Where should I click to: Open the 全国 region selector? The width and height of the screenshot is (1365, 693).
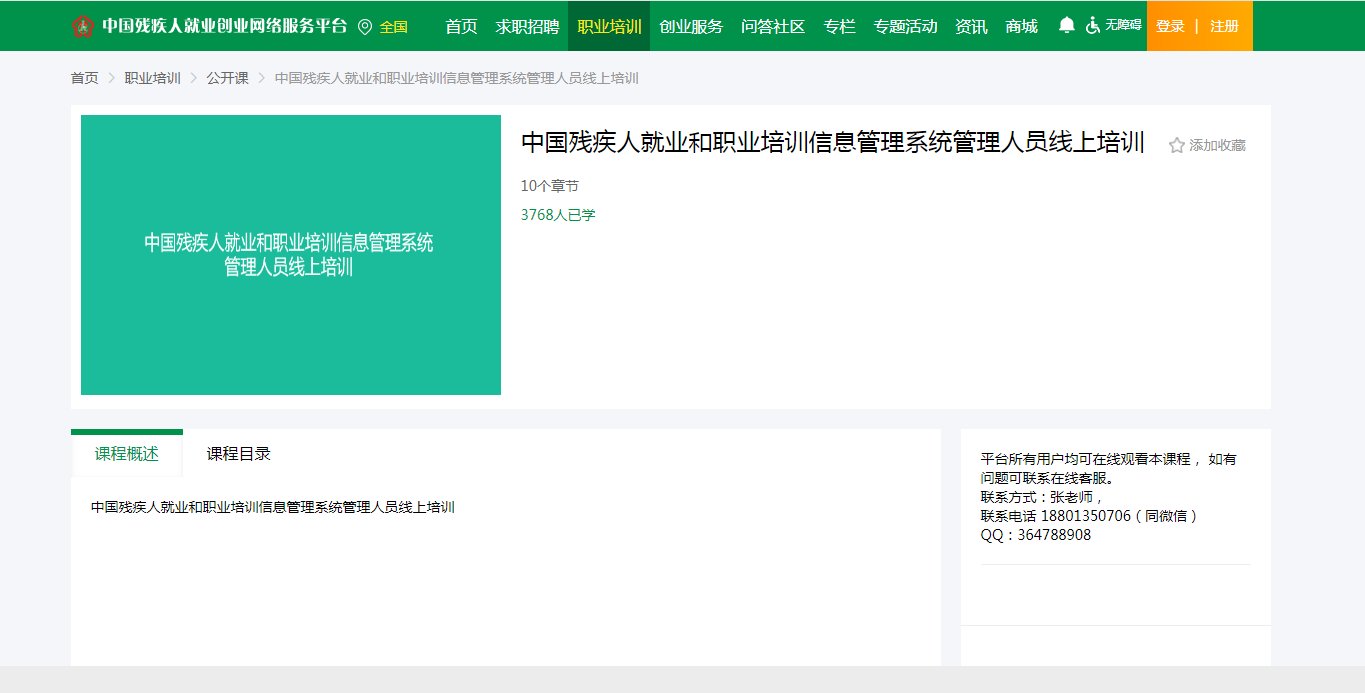pyautogui.click(x=393, y=27)
